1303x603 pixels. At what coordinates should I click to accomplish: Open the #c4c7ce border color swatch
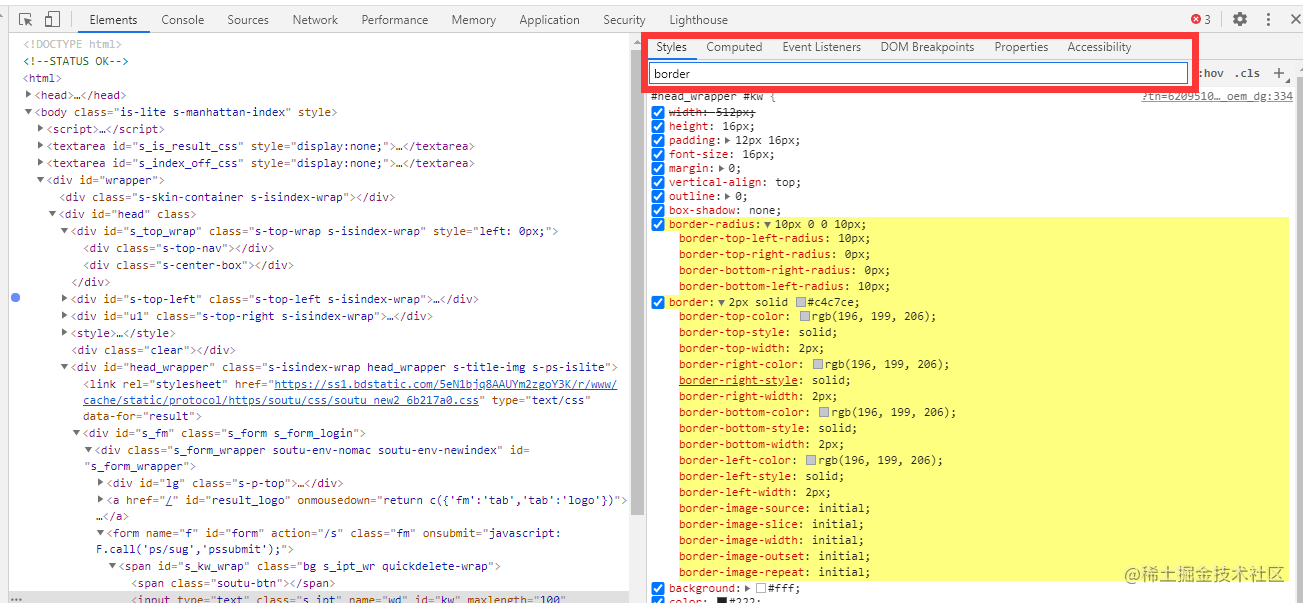pyautogui.click(x=801, y=303)
